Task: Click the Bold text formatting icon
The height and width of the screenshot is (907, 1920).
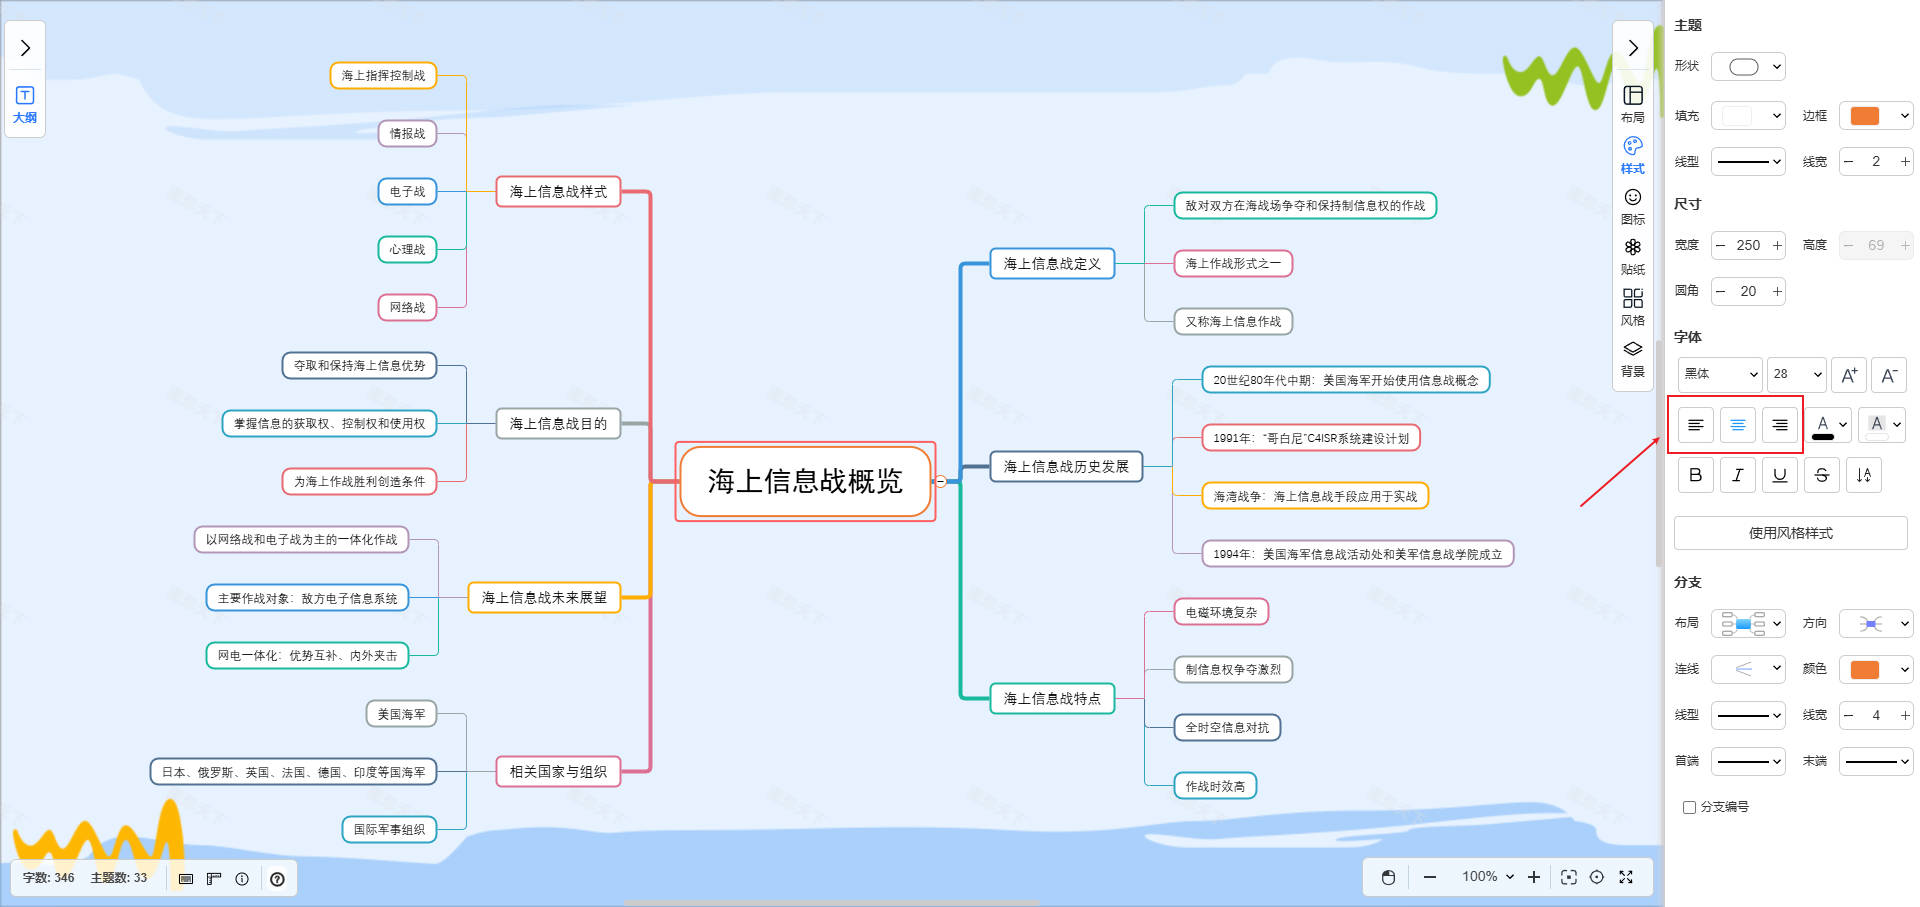Action: [1695, 475]
